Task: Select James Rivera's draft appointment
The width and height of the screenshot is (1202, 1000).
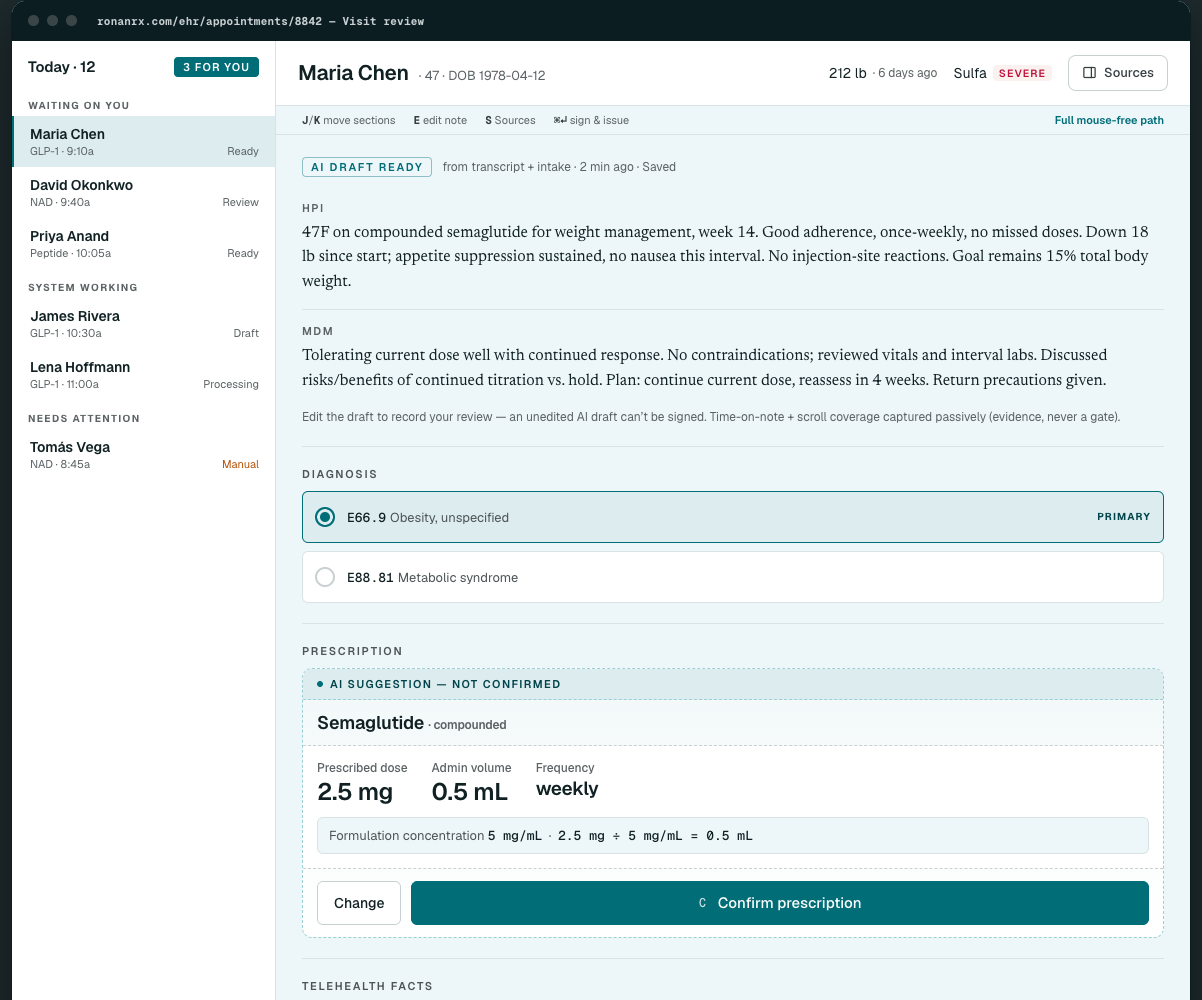Action: tap(144, 324)
